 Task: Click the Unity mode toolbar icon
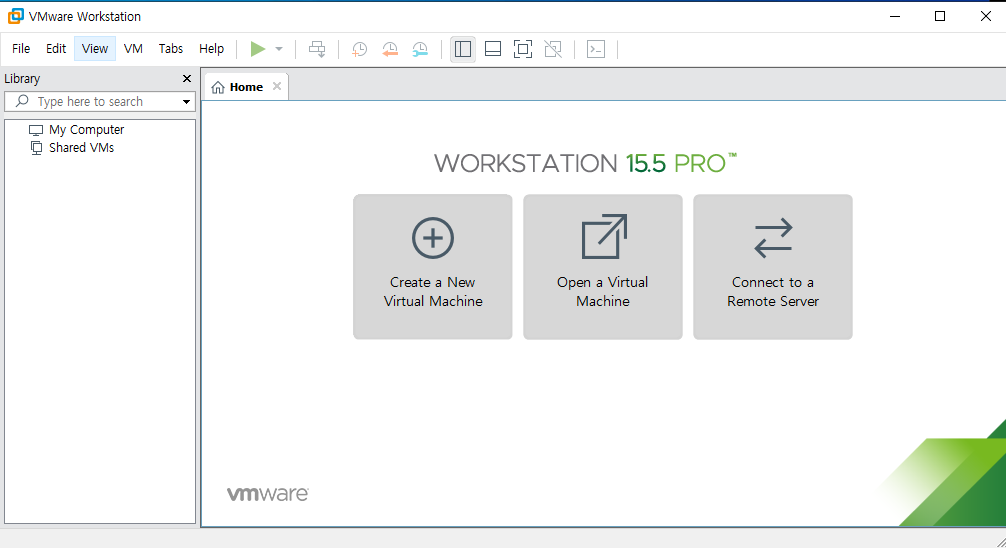pos(553,49)
